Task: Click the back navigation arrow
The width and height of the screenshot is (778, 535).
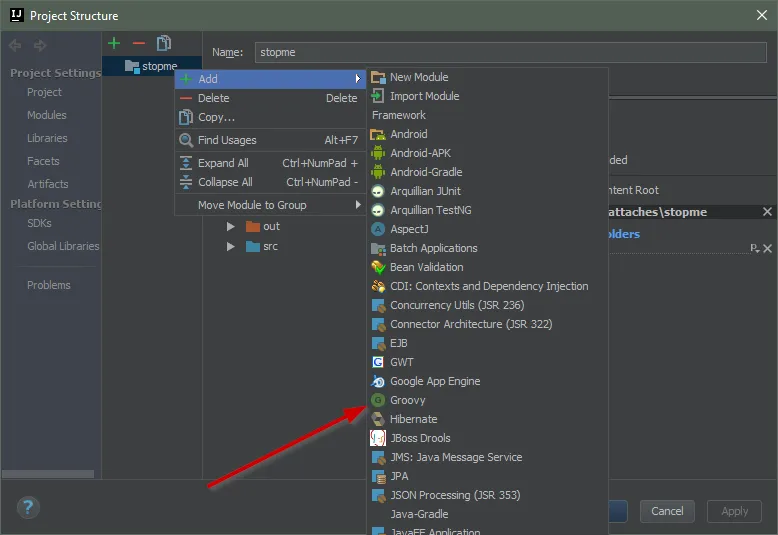Action: 15,46
